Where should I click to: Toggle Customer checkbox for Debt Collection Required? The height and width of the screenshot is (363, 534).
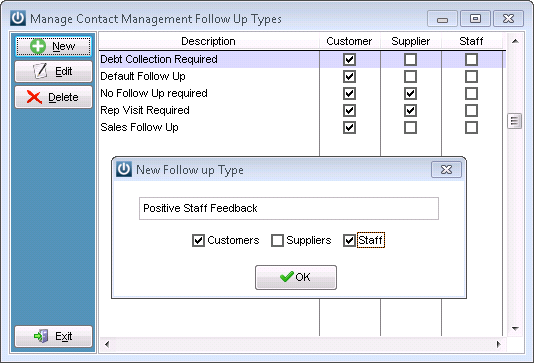(349, 60)
